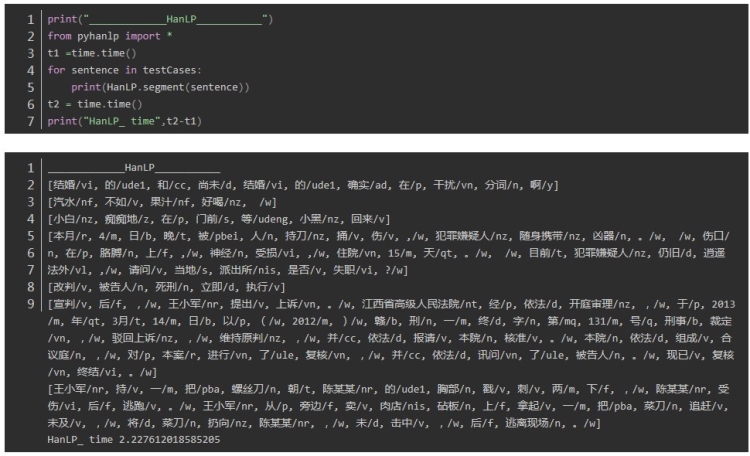
Task: Select 'print("HanLP_ time",t2-t1)' line
Action: (124, 122)
